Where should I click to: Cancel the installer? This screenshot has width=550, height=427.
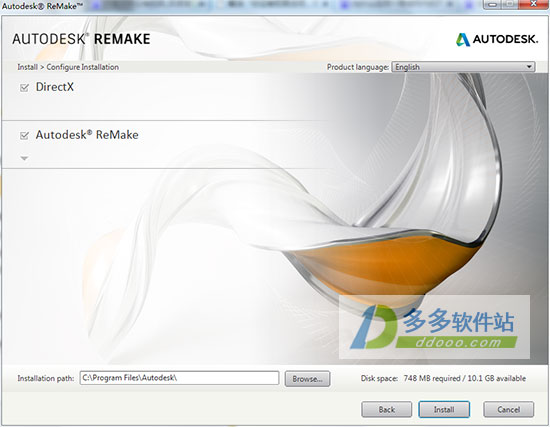(x=509, y=409)
